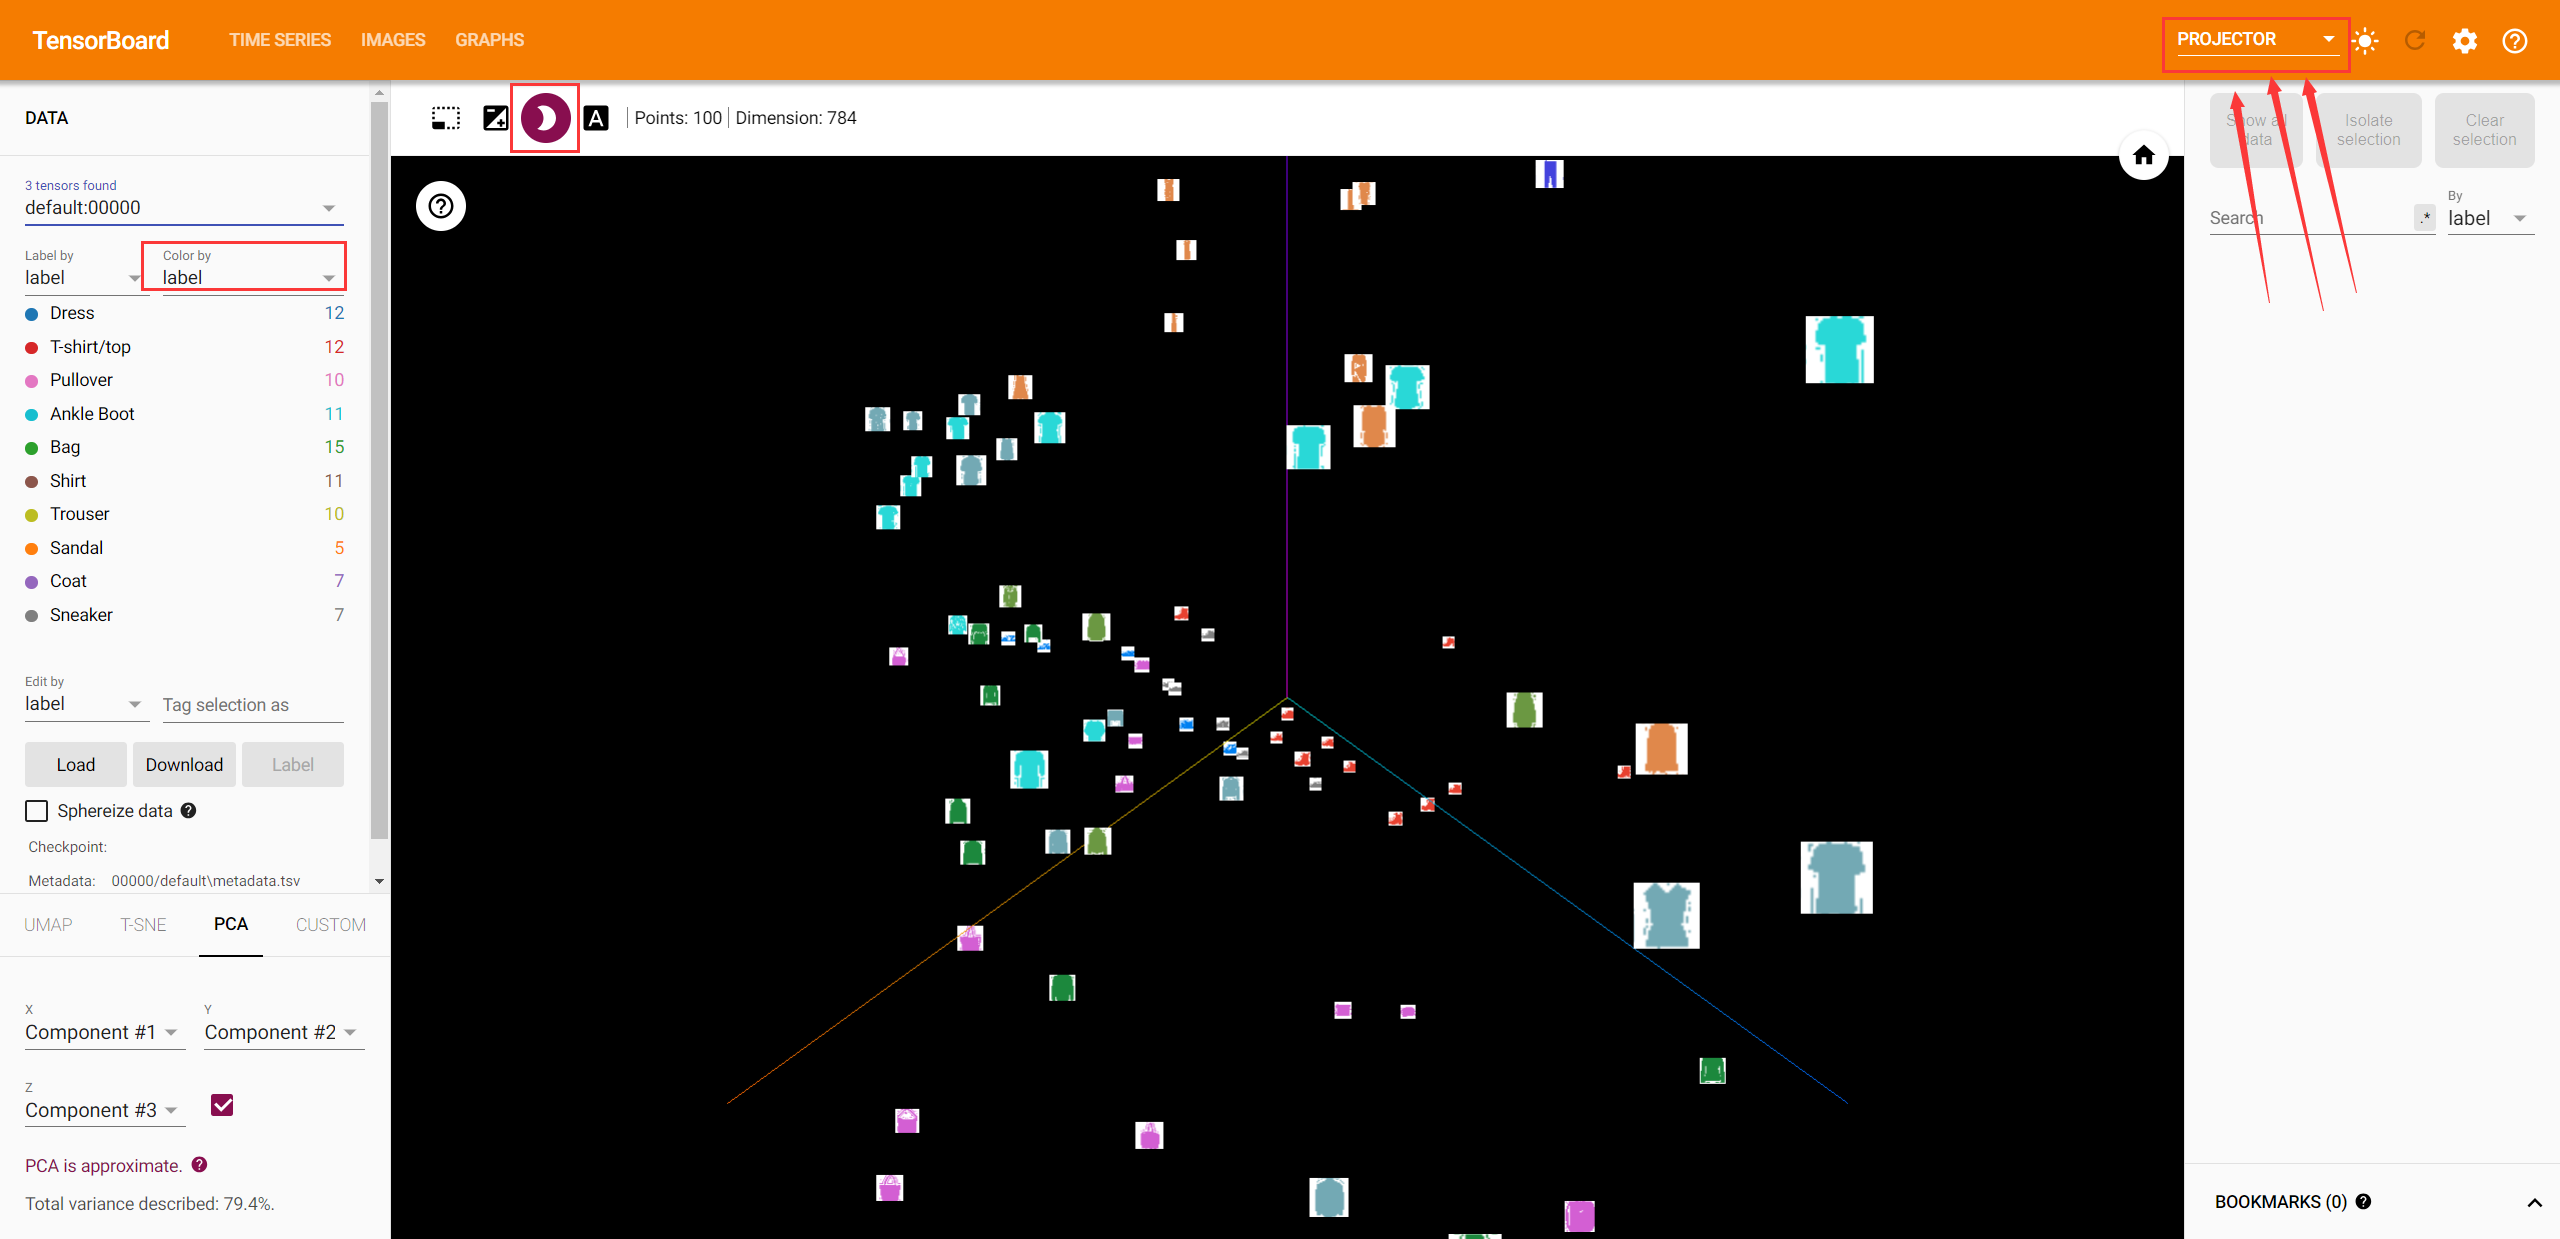This screenshot has height=1239, width=2560.
Task: Open the PROJECTOR plugin dropdown
Action: (2255, 40)
